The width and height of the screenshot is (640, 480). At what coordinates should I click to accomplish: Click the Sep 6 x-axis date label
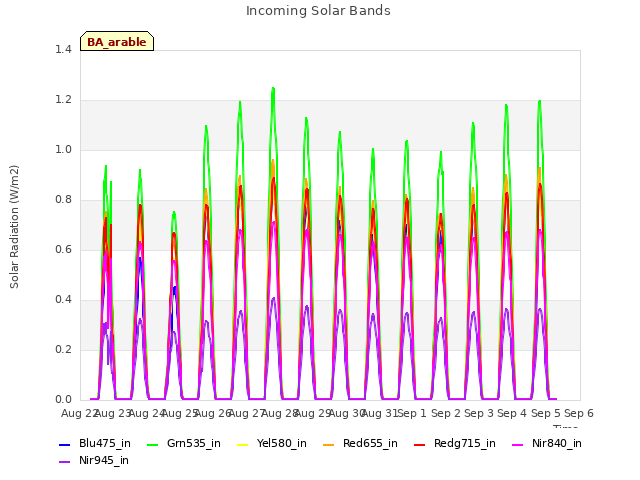click(x=579, y=413)
